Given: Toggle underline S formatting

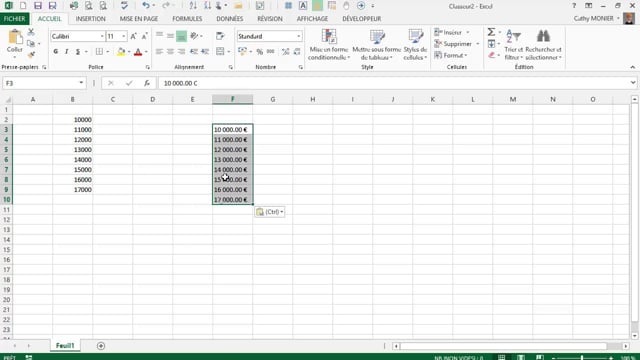Looking at the screenshot, I should click(x=78, y=51).
